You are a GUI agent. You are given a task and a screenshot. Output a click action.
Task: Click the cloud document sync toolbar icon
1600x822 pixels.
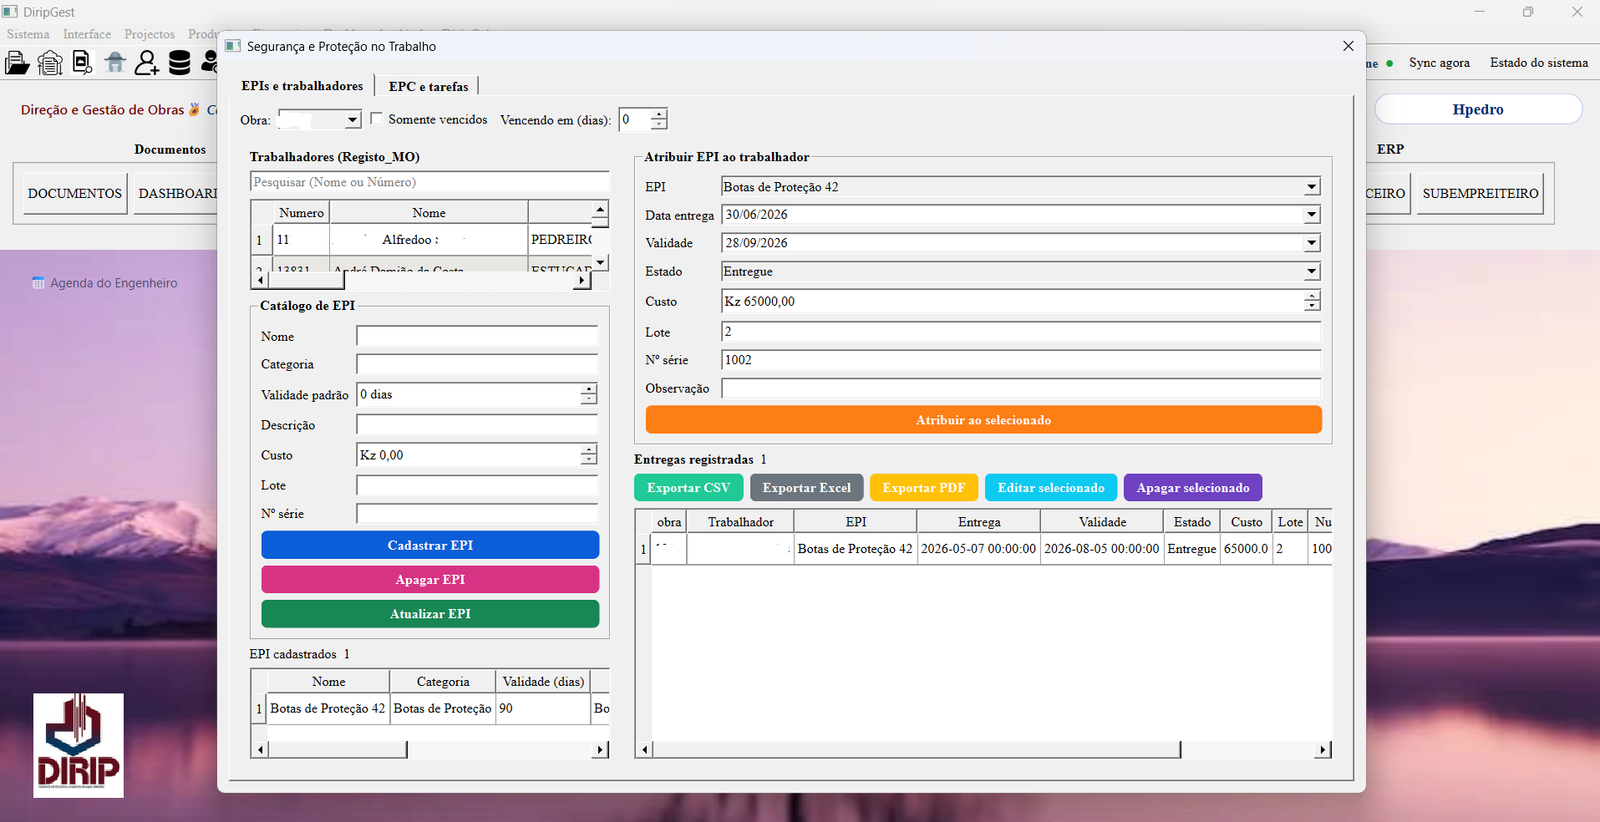(x=50, y=64)
